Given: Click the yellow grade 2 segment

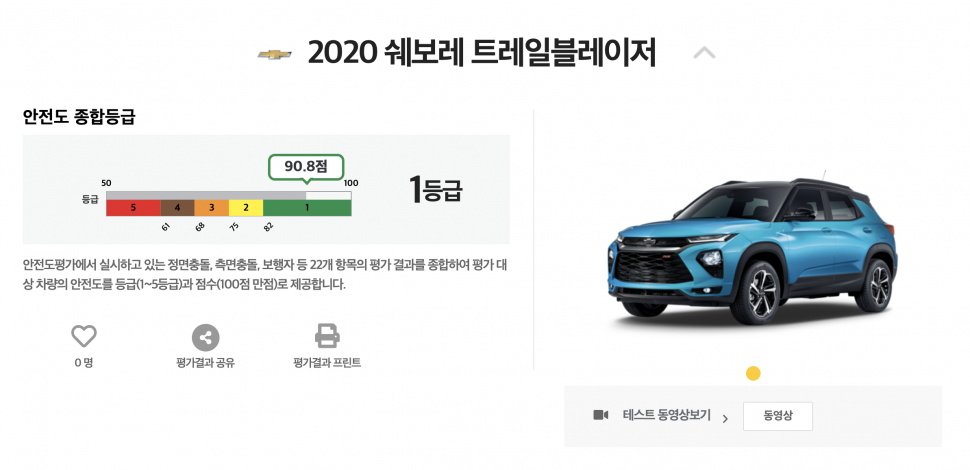Looking at the screenshot, I should coord(246,208).
